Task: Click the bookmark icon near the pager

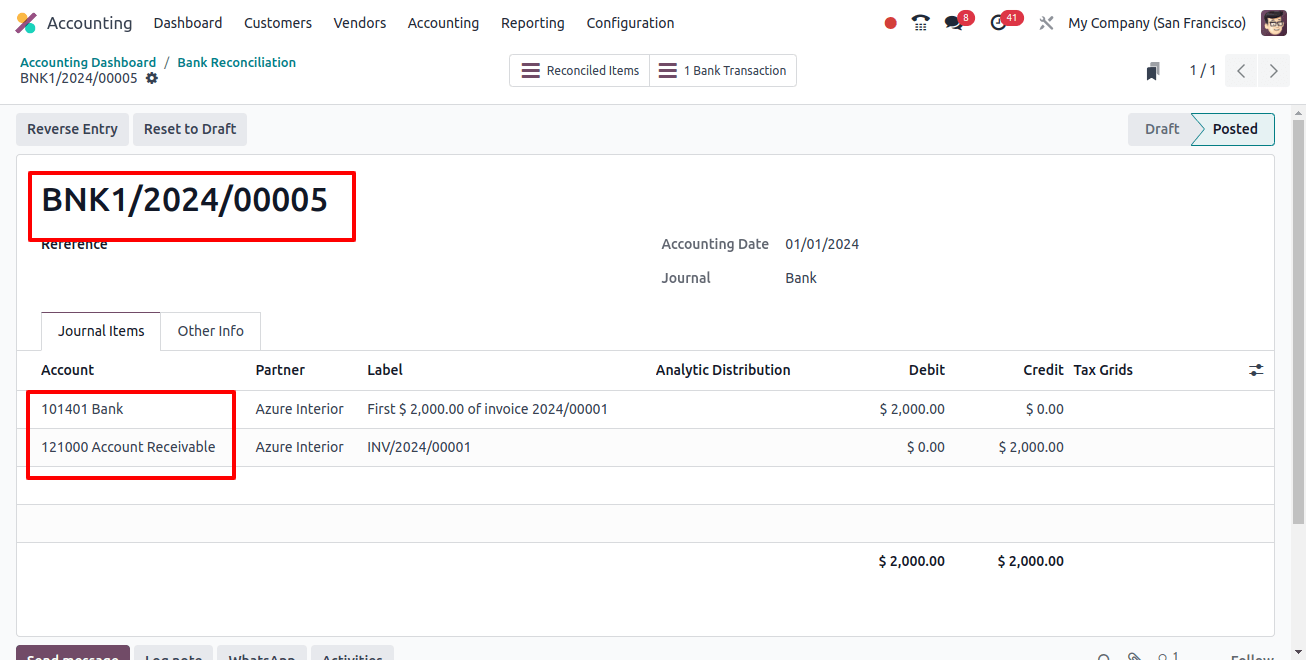Action: coord(1153,71)
